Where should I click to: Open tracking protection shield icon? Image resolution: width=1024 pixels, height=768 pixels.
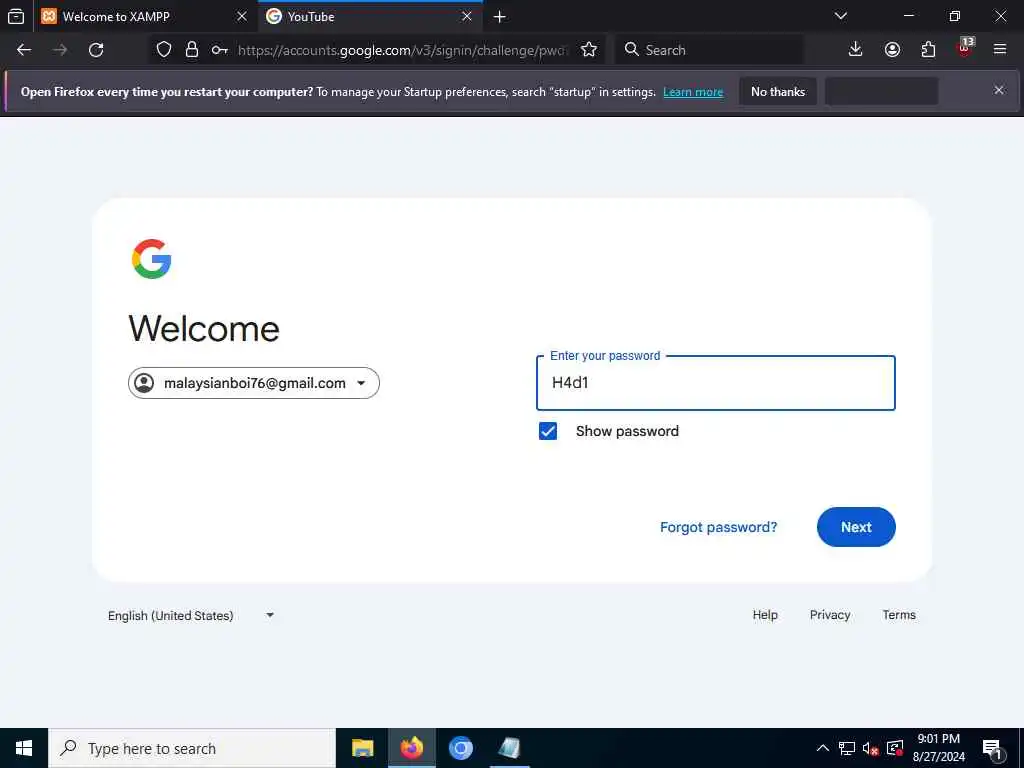point(164,50)
